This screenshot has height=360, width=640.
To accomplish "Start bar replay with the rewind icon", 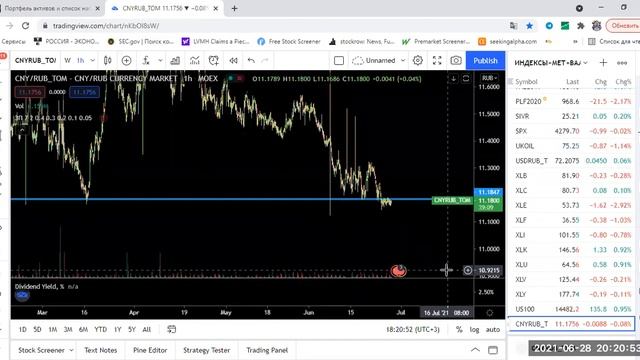I will tap(233, 60).
